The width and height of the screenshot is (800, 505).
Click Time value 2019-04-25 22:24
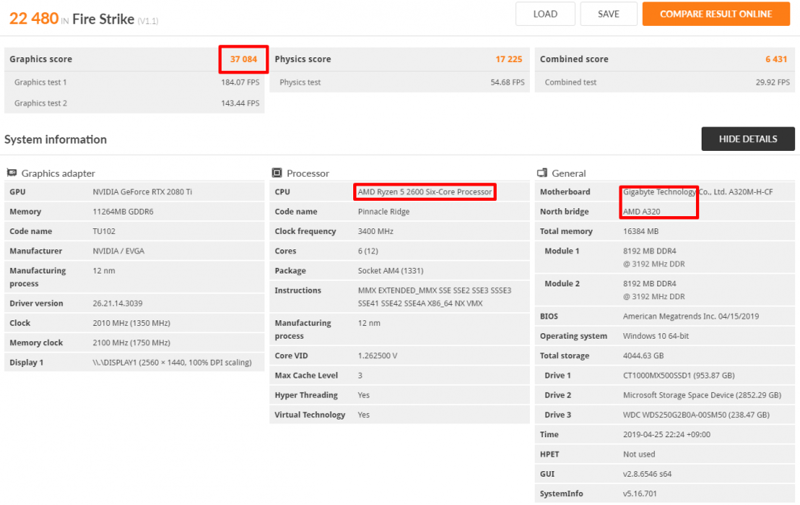(x=666, y=435)
